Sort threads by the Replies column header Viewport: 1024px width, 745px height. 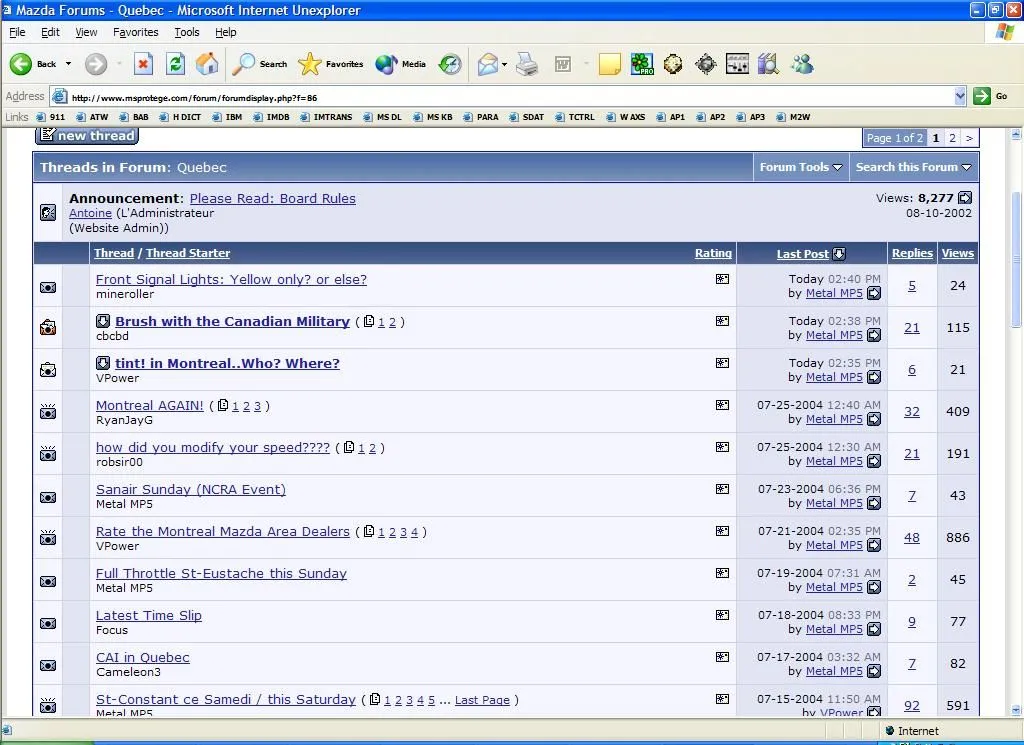912,253
